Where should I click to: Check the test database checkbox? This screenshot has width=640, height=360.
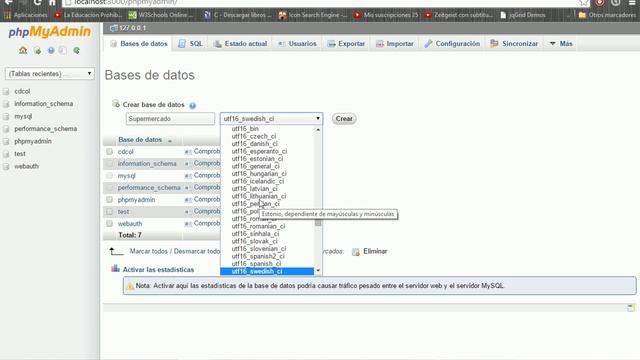109,211
